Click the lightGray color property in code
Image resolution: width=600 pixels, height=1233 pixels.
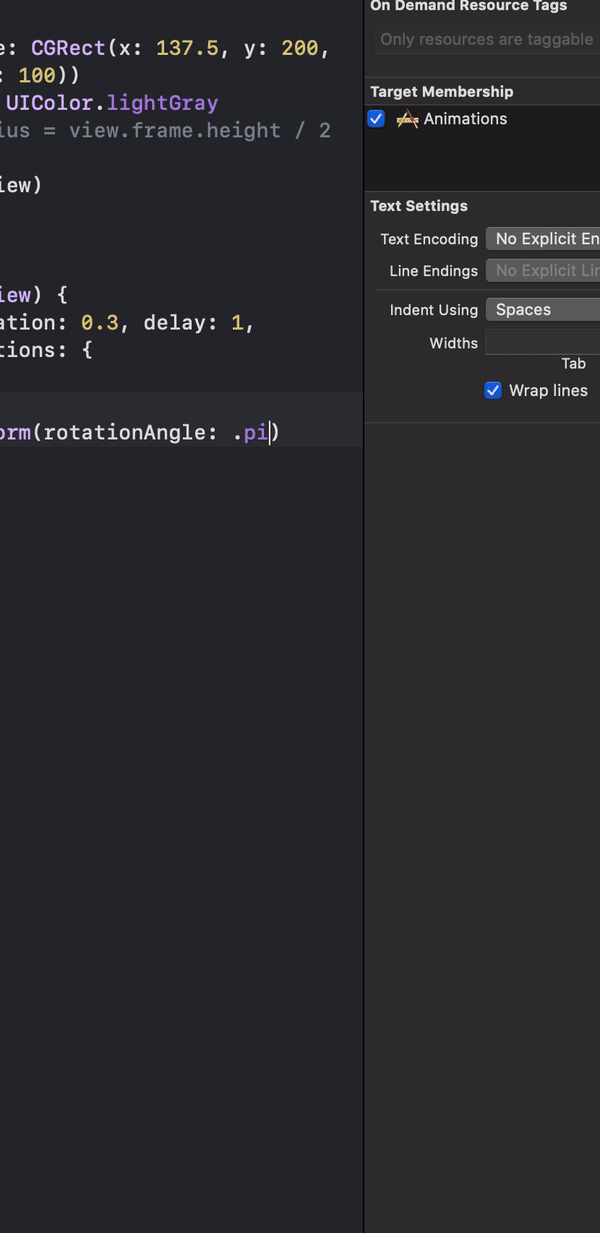pyautogui.click(x=163, y=103)
